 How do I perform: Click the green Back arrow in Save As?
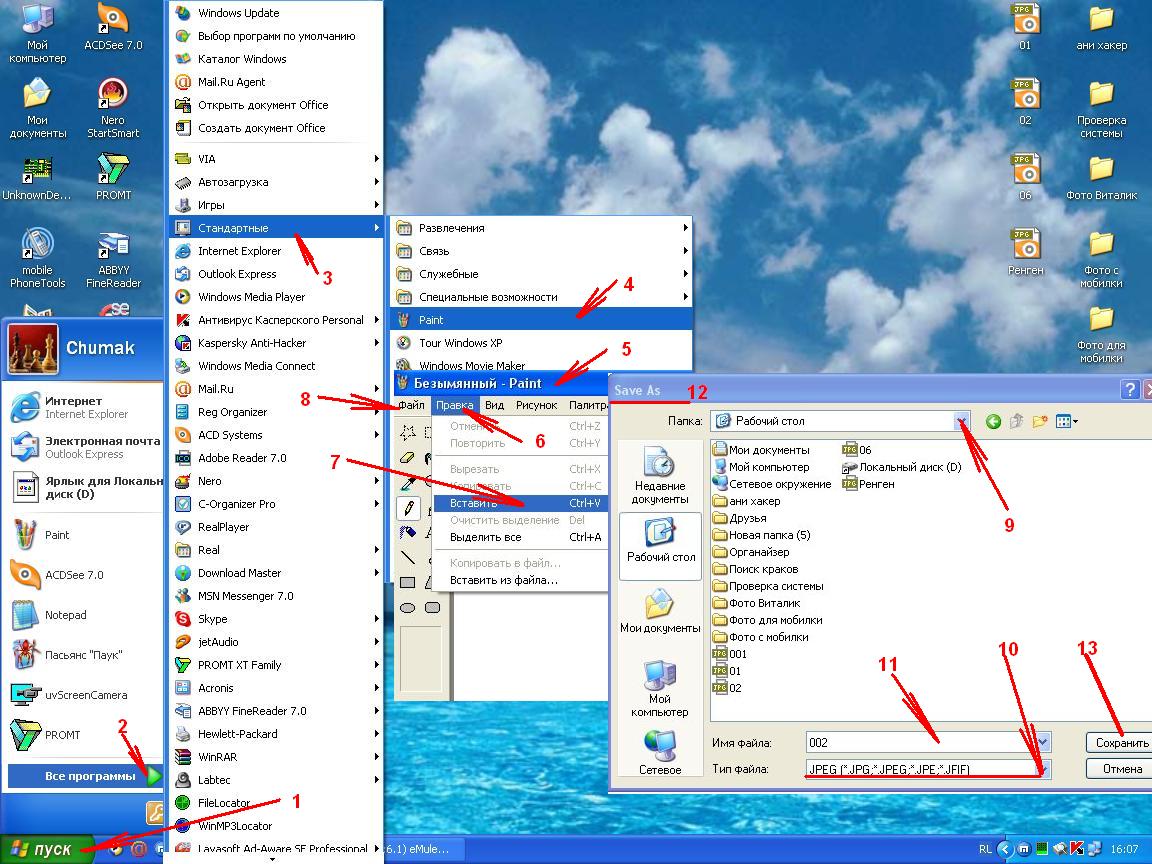pos(993,422)
